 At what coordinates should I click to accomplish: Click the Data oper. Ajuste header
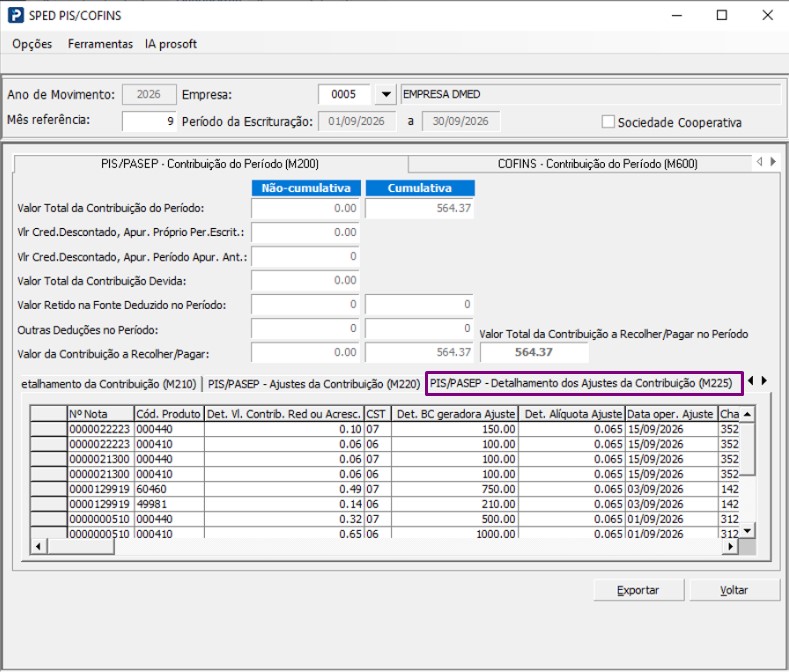(671, 414)
